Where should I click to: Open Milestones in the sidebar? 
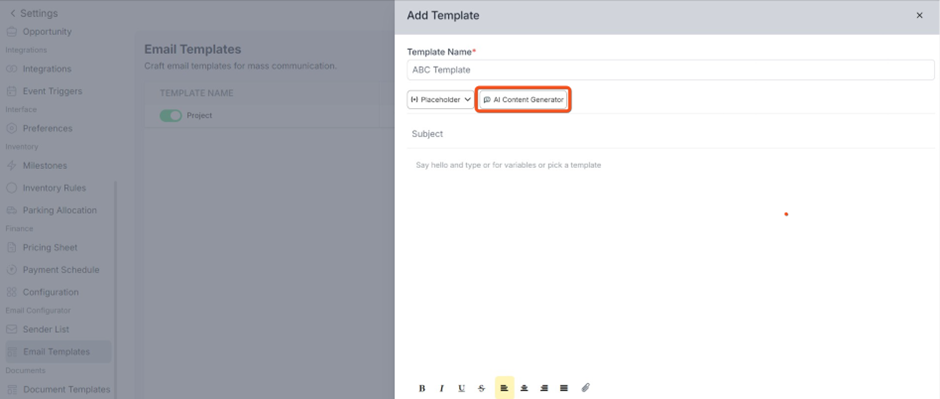tap(45, 165)
